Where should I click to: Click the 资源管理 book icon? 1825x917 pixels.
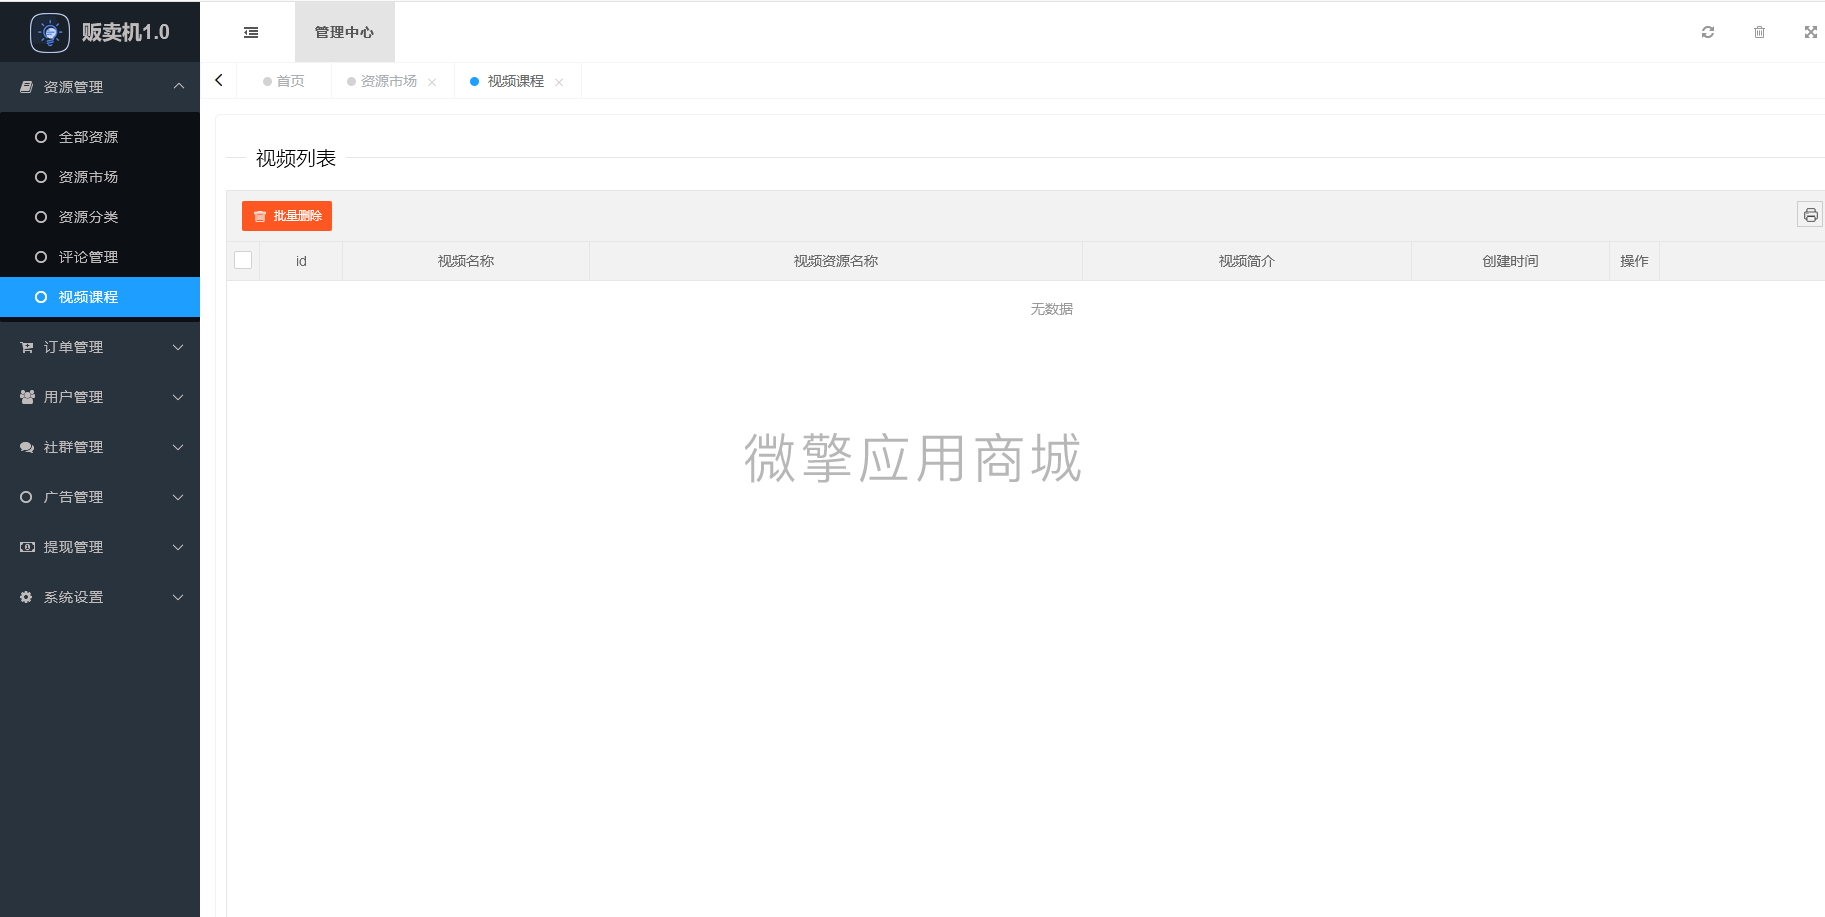pos(27,87)
